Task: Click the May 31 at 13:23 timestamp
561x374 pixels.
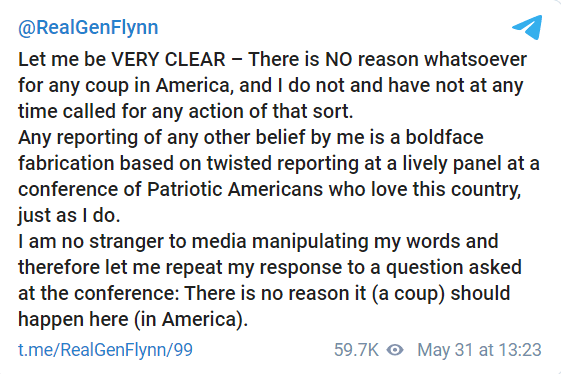Action: 479,350
